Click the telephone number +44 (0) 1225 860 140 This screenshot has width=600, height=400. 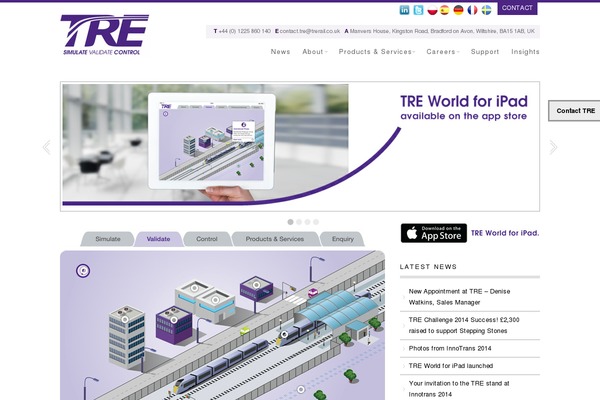click(x=244, y=31)
